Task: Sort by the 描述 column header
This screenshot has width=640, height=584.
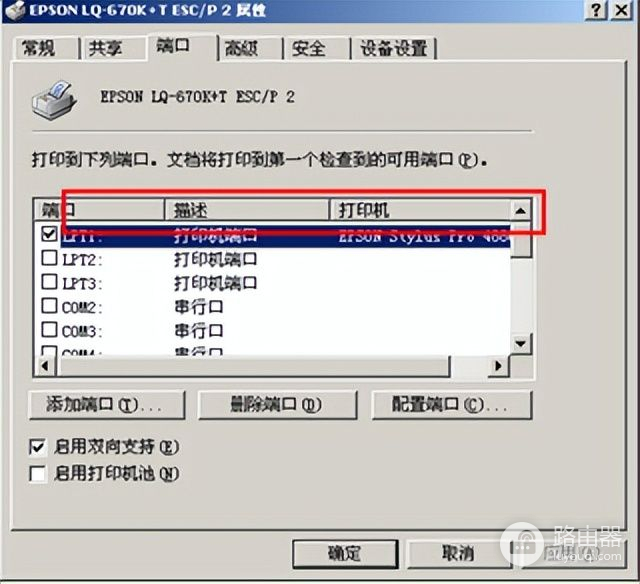Action: point(247,211)
